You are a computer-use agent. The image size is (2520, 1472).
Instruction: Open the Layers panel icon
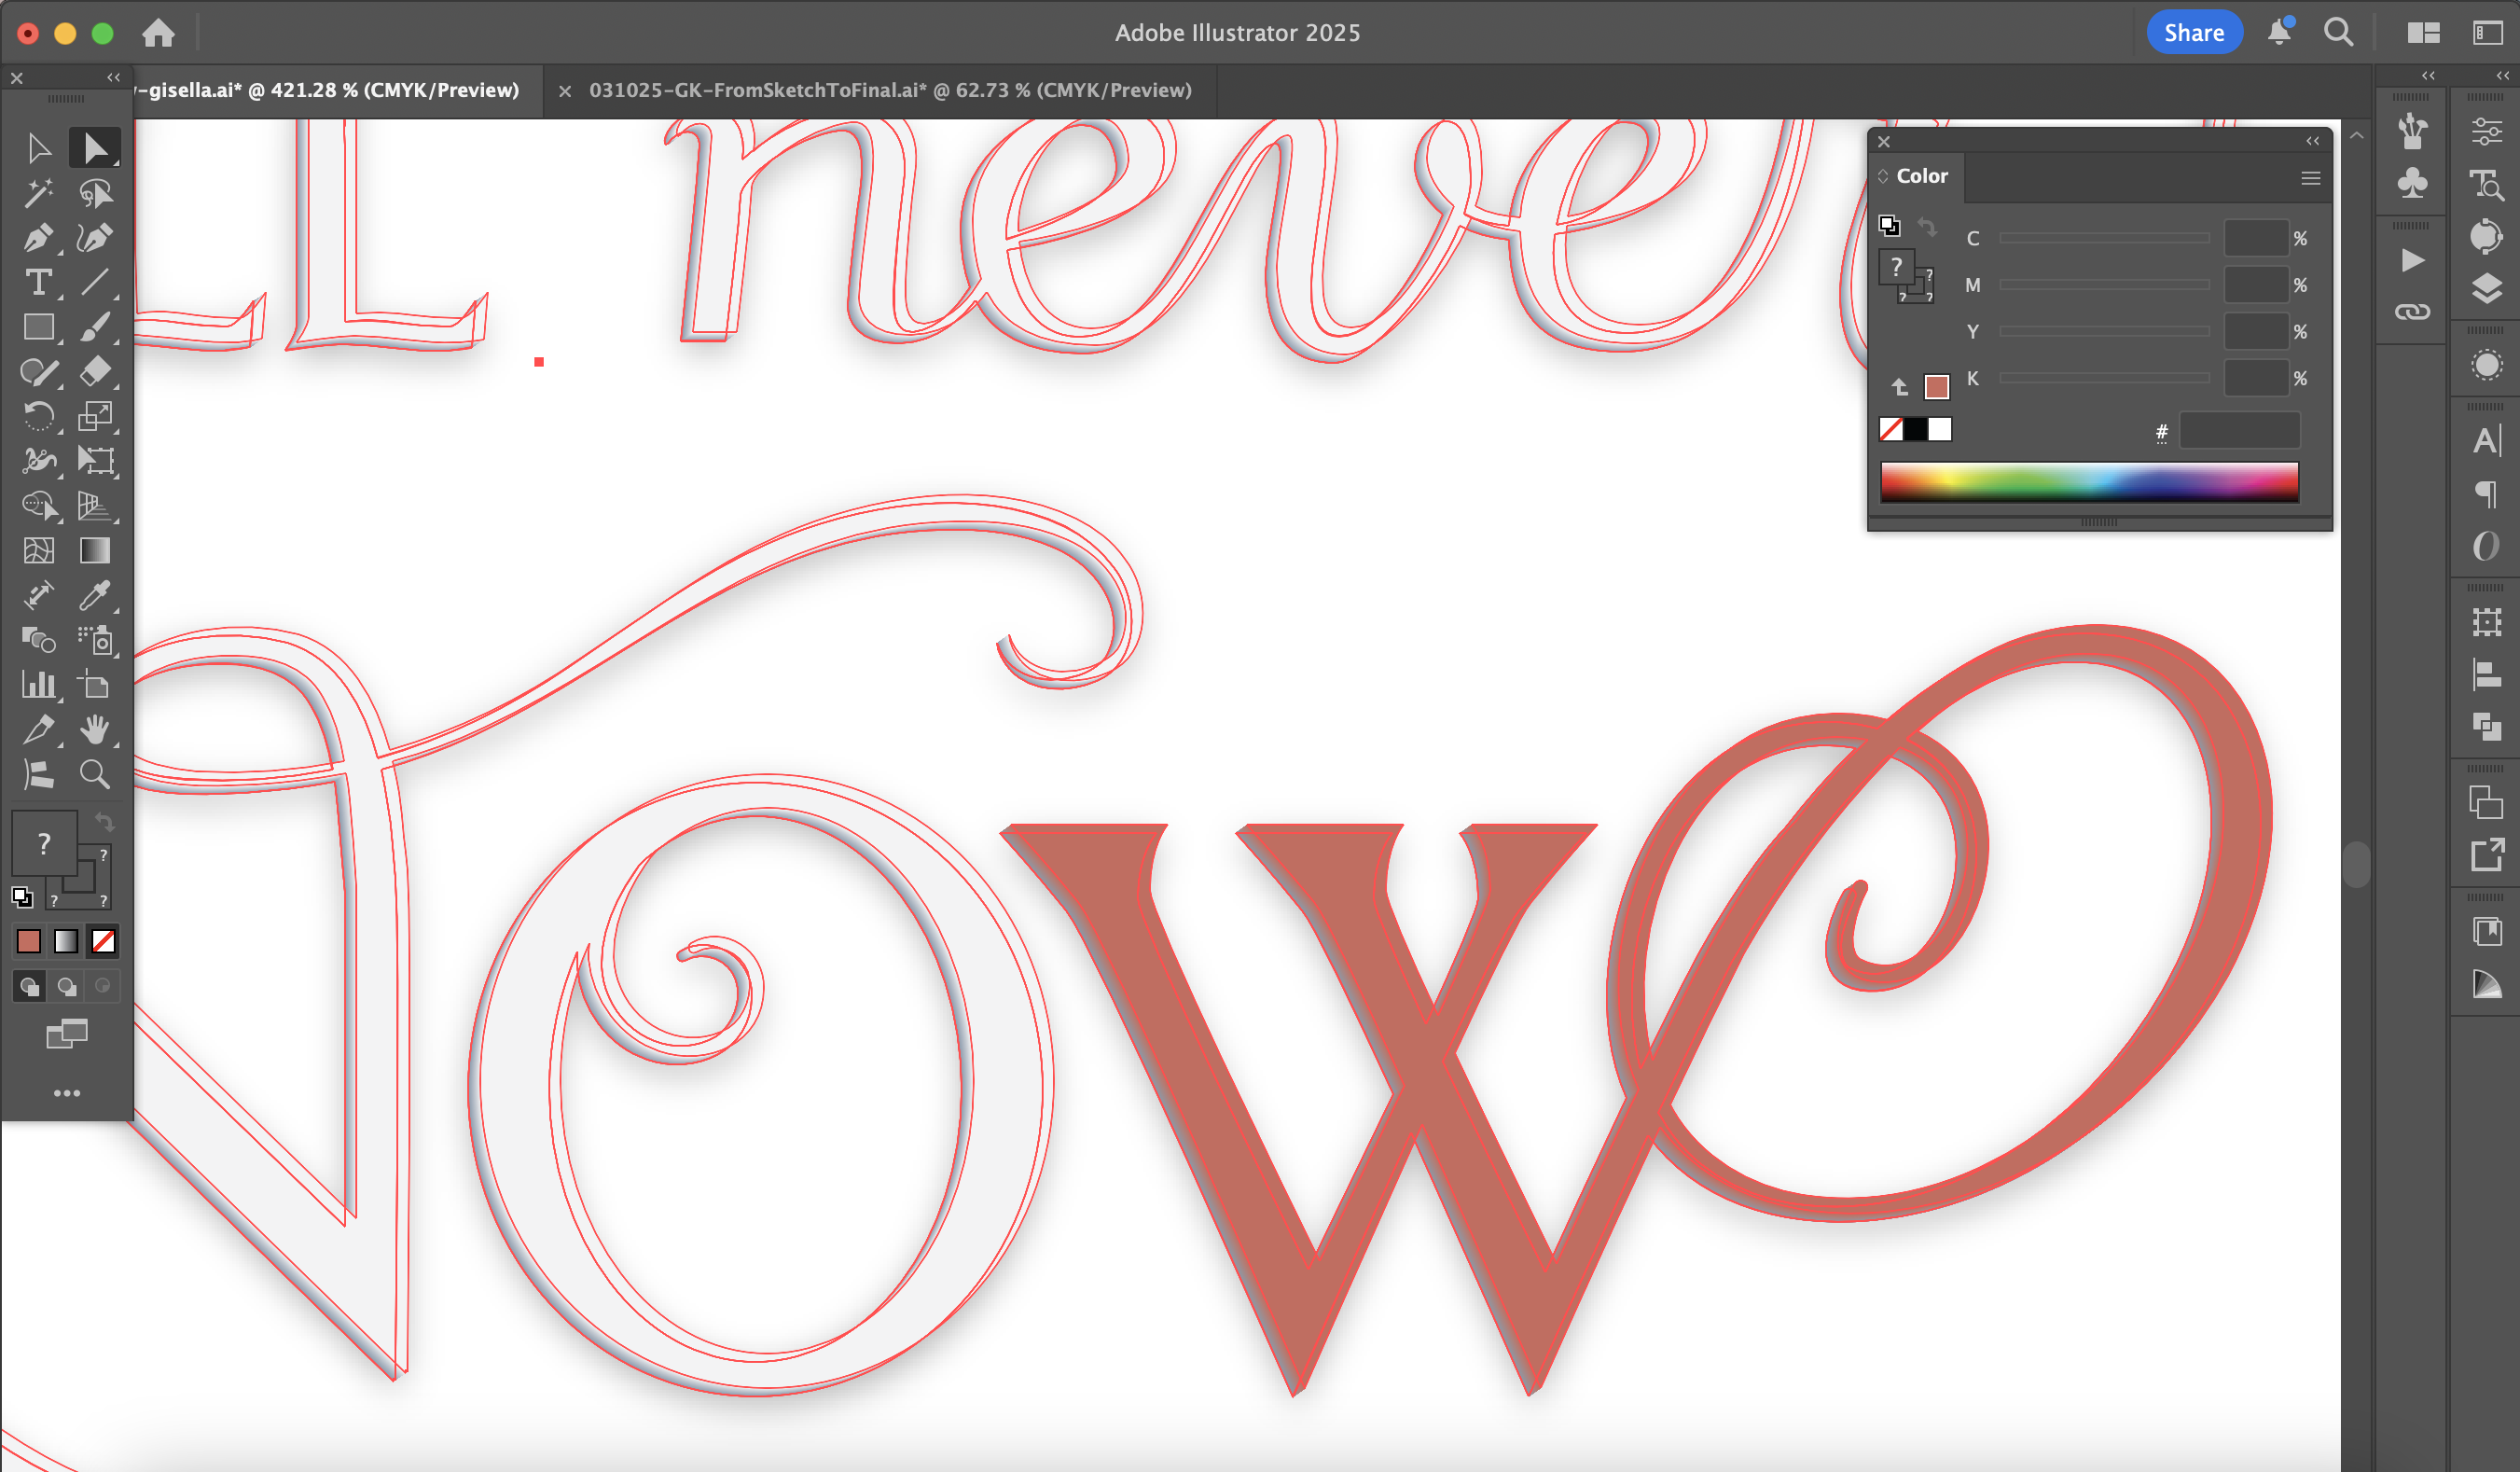click(x=2486, y=289)
